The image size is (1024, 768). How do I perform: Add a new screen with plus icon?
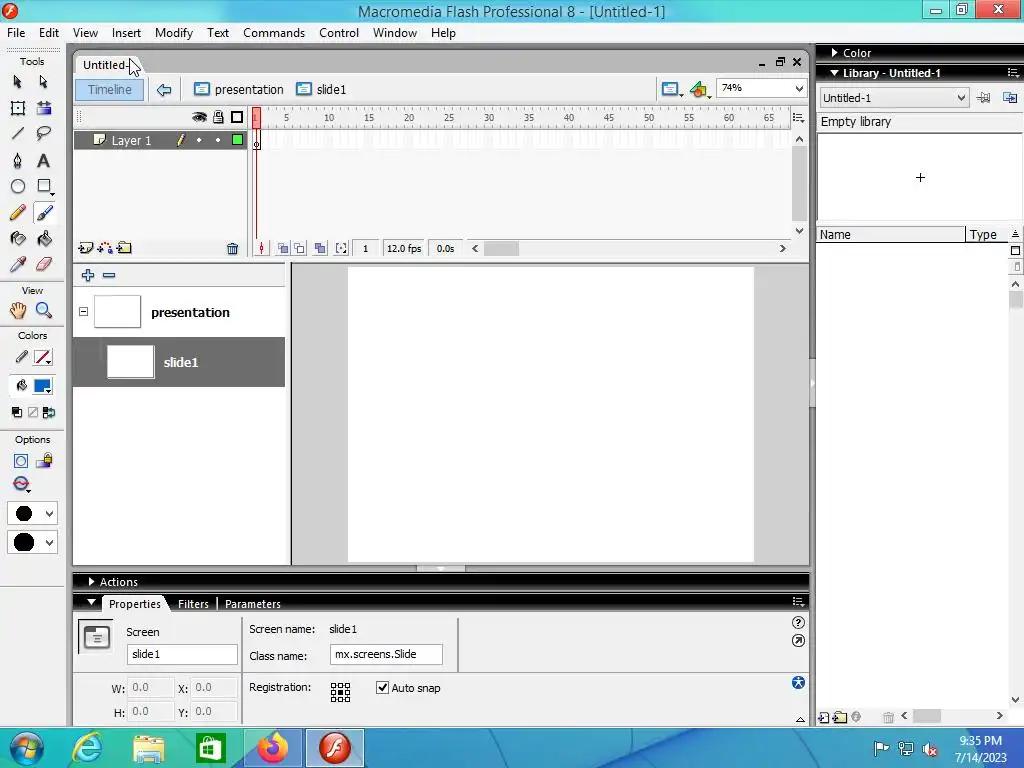[88, 276]
